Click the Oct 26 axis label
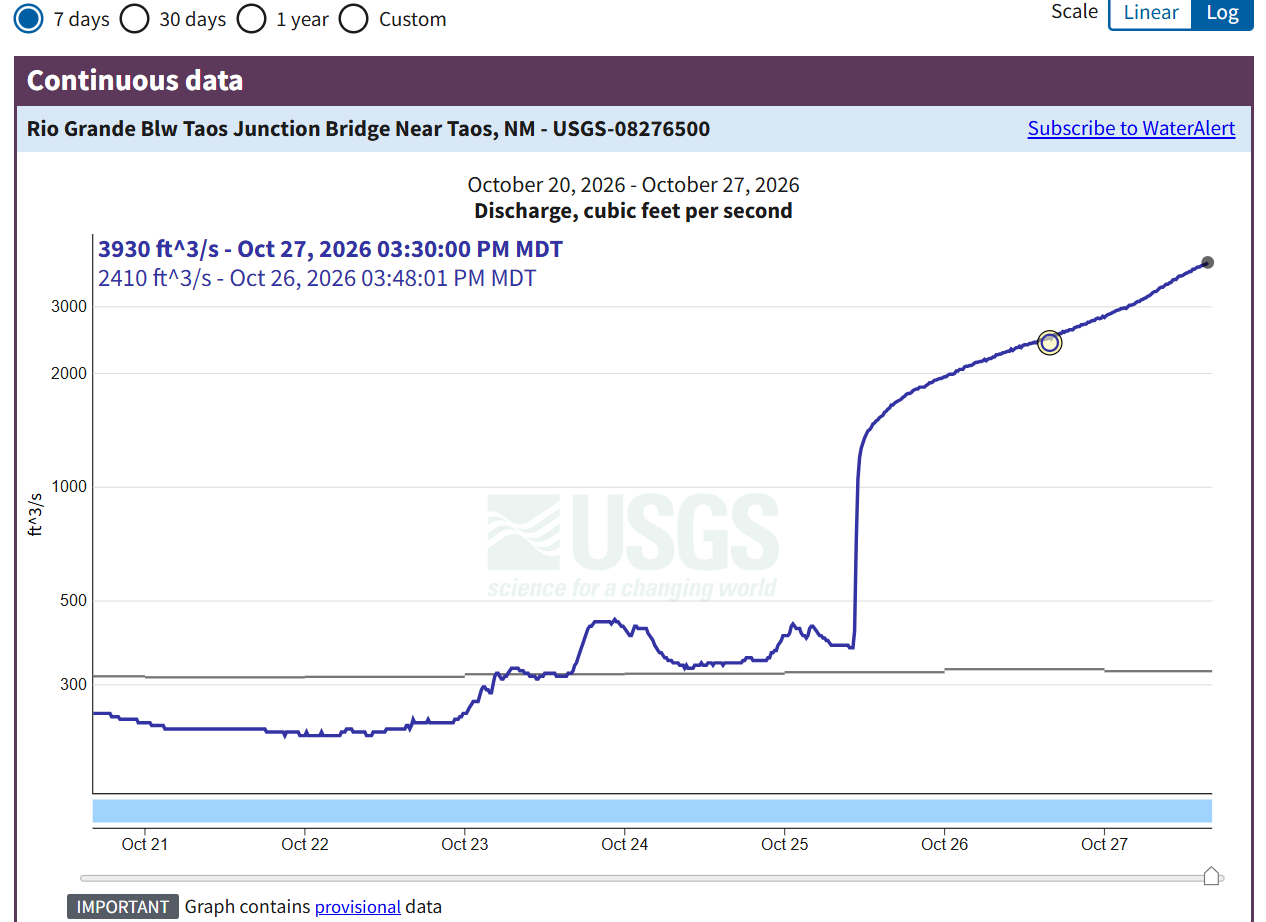This screenshot has height=922, width=1266. 945,844
